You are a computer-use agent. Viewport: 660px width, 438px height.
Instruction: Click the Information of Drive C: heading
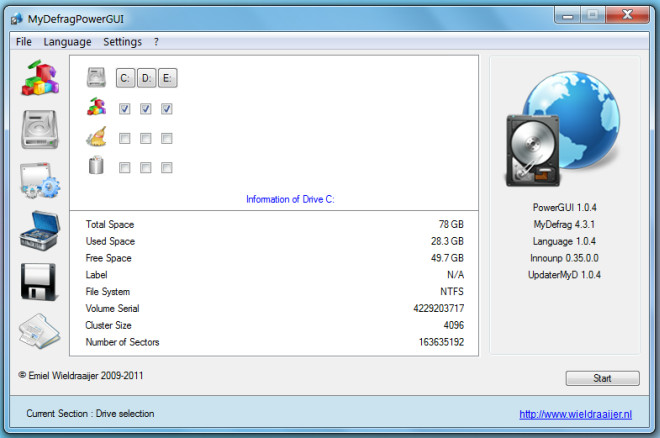(290, 199)
